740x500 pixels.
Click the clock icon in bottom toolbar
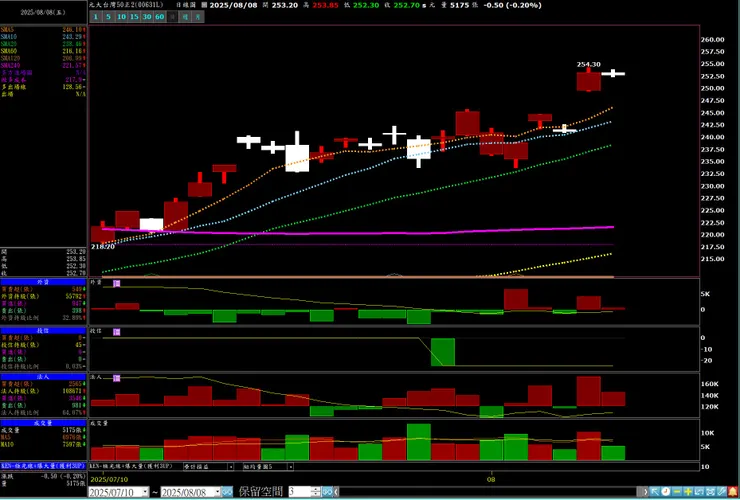pyautogui.click(x=665, y=492)
